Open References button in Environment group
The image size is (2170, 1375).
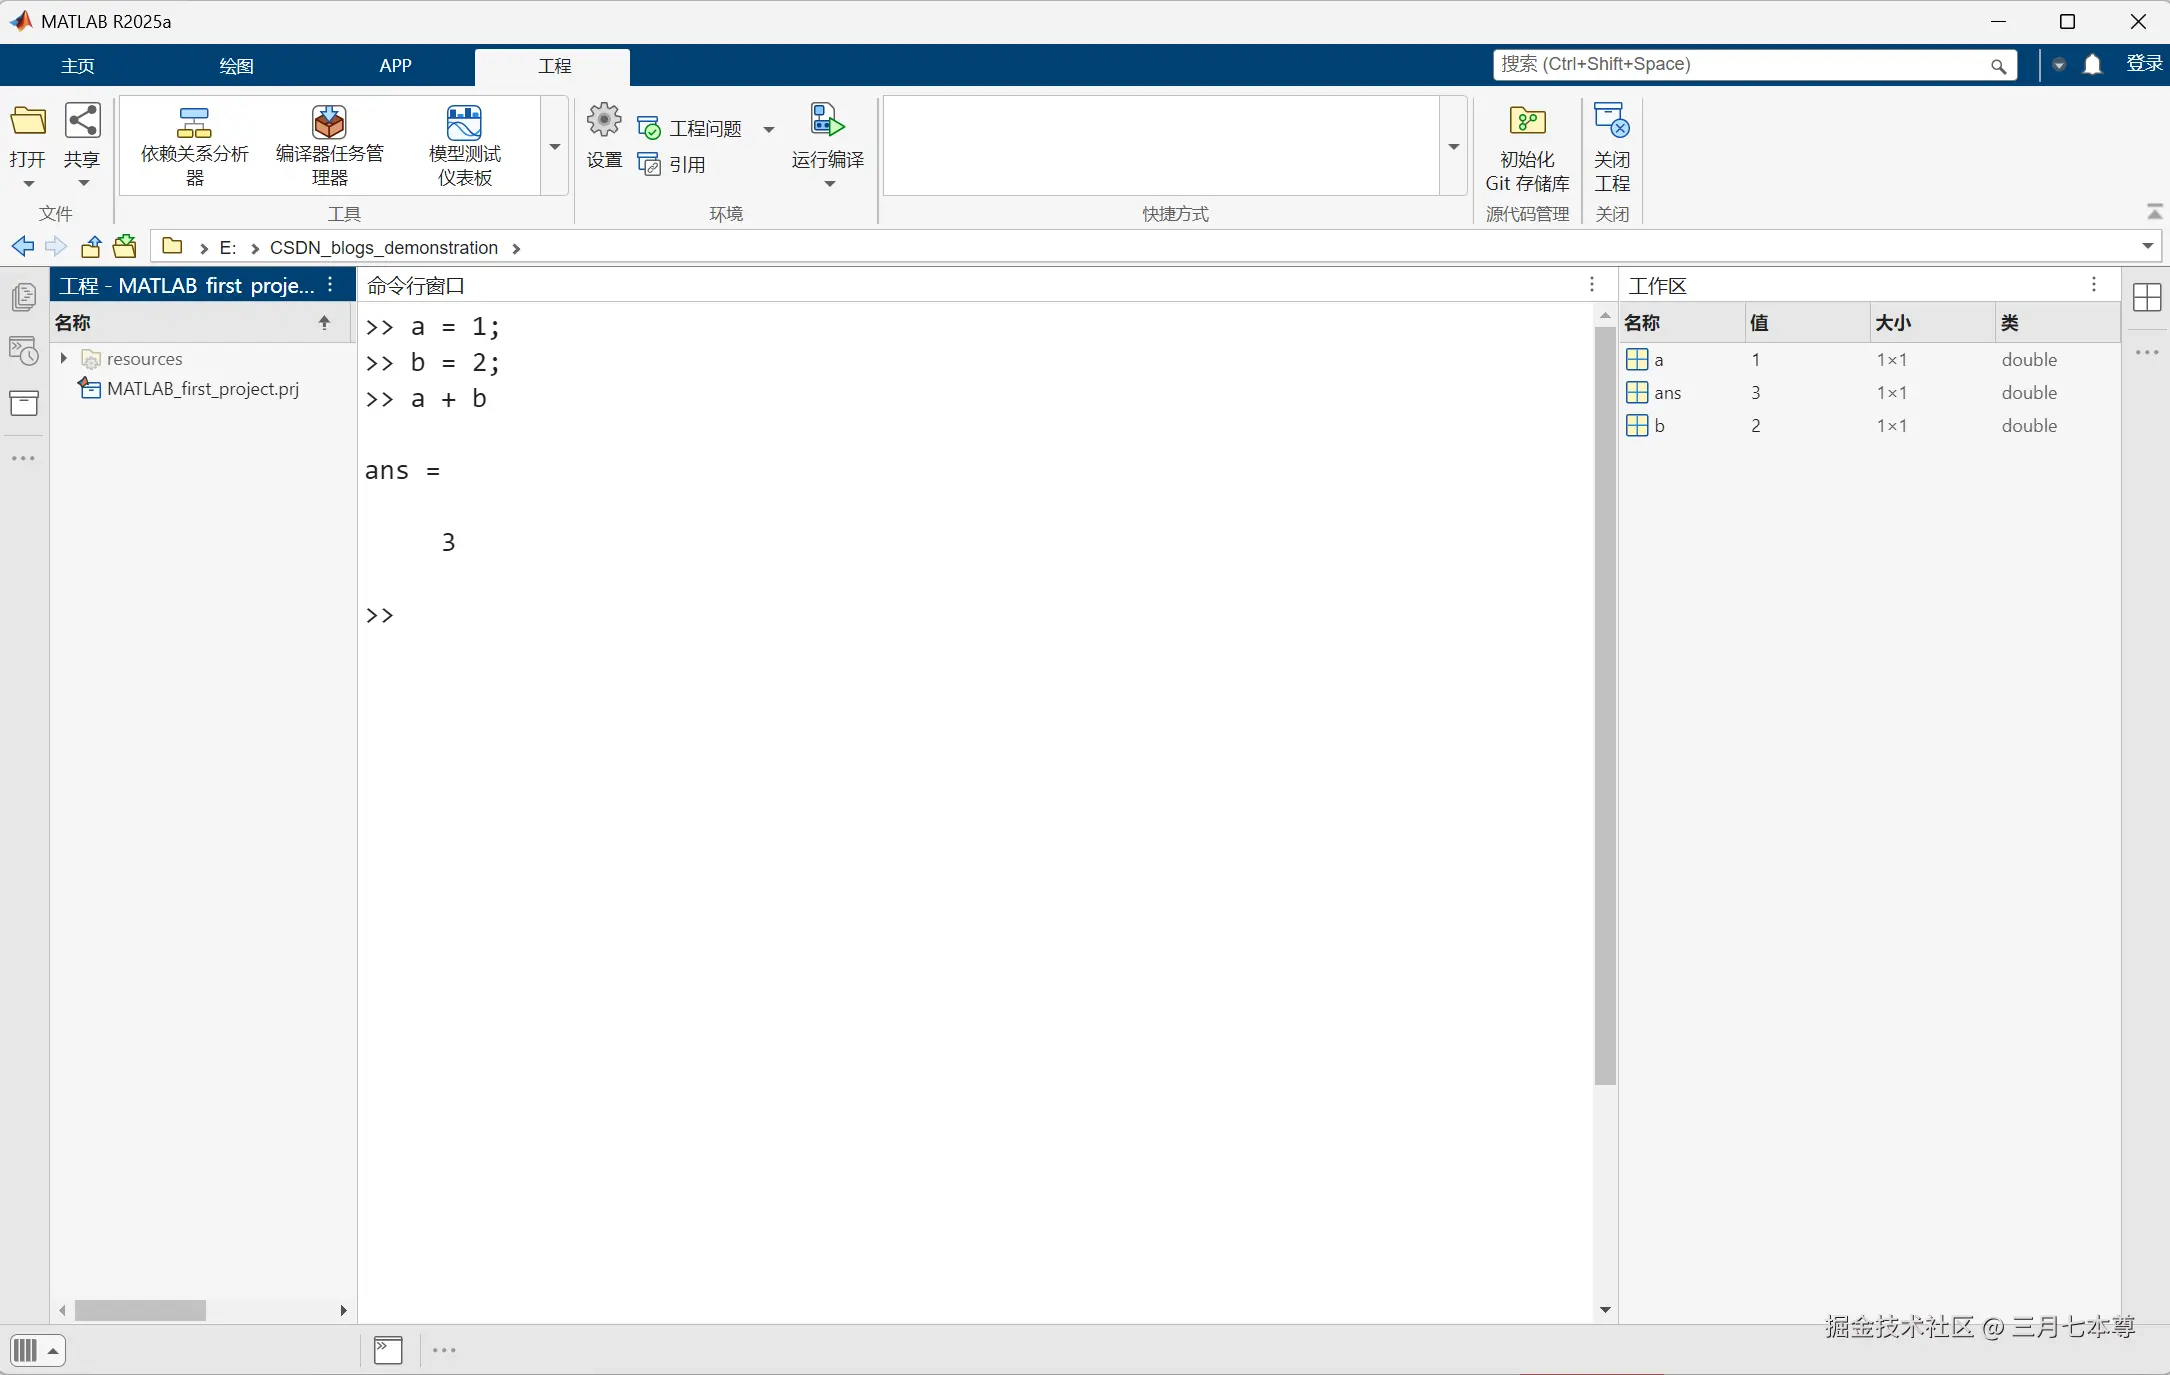tap(672, 165)
